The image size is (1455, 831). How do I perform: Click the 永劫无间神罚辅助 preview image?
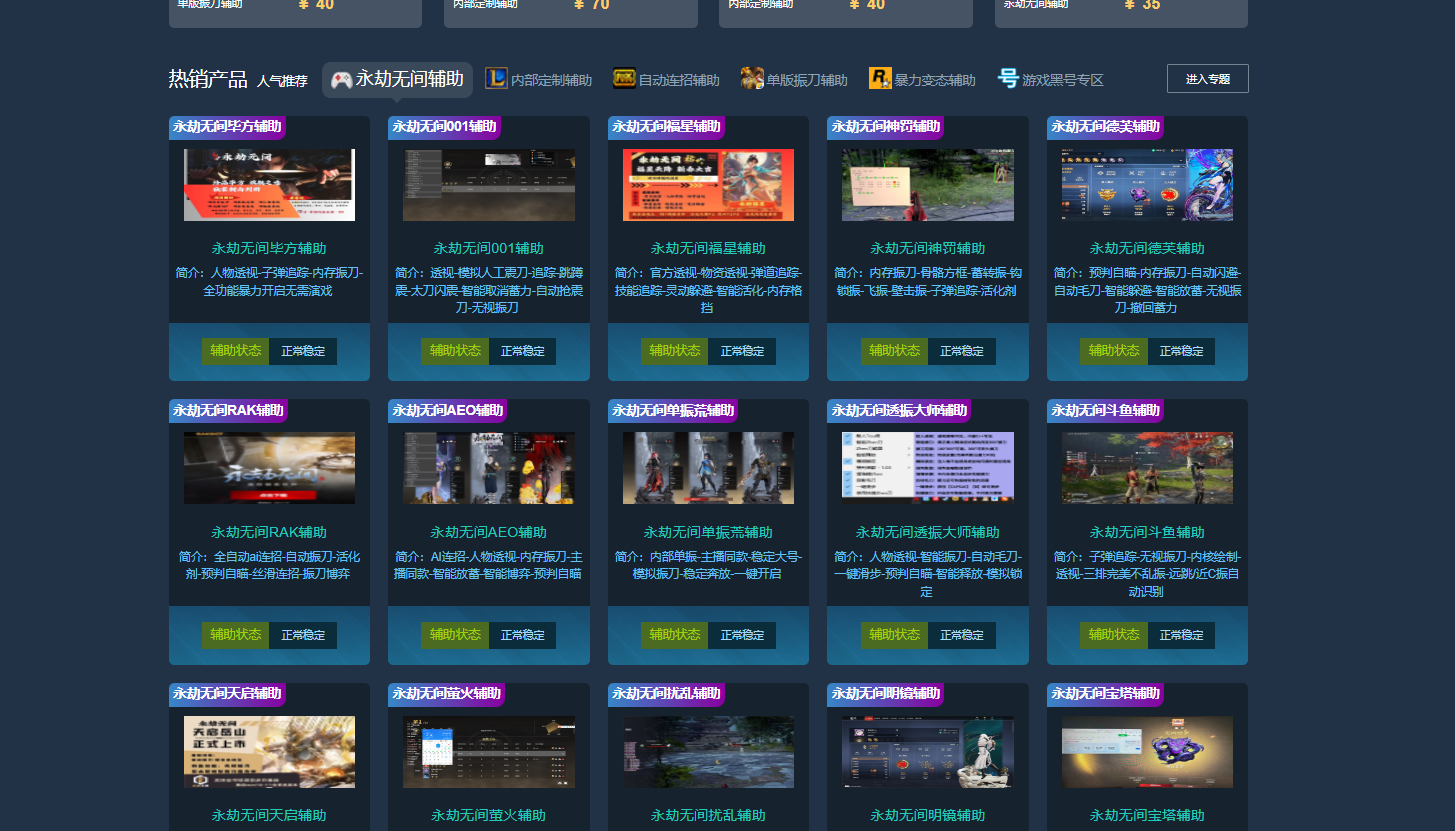(x=927, y=185)
